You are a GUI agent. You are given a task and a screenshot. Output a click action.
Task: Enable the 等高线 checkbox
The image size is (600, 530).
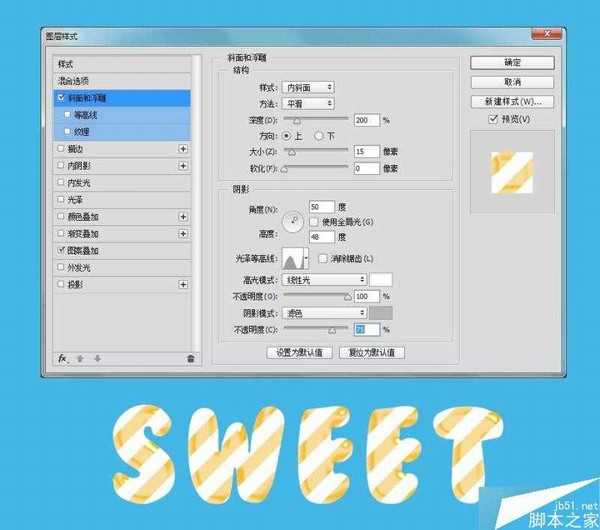[x=67, y=114]
